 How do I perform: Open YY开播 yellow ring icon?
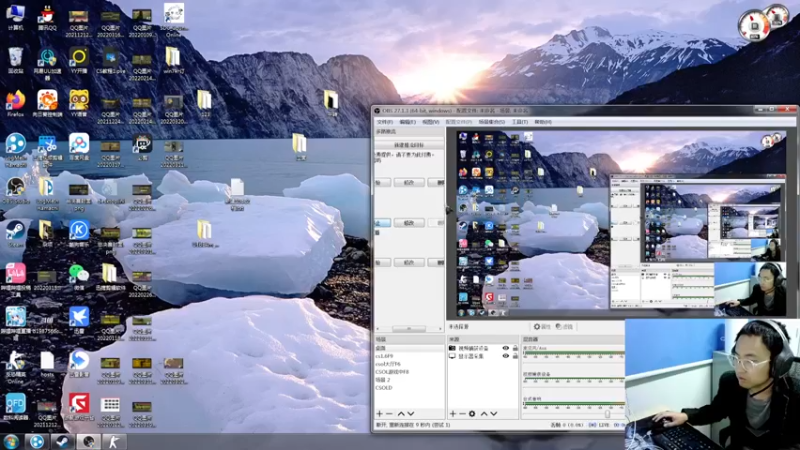click(79, 60)
